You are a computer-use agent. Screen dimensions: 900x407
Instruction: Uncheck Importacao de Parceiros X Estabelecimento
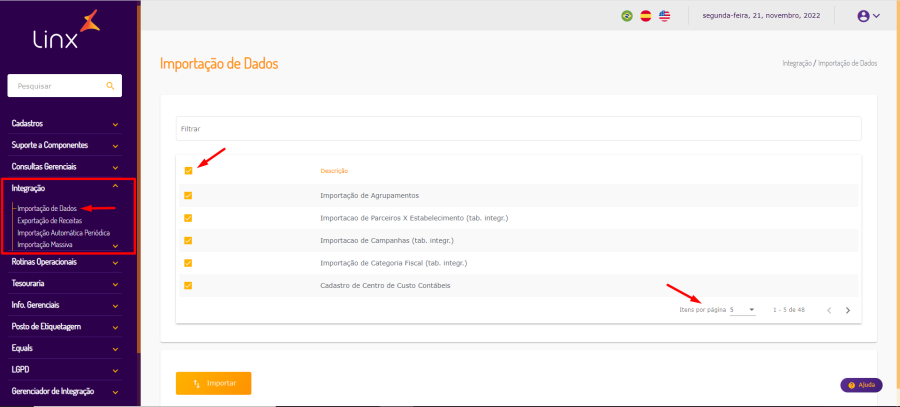click(x=188, y=218)
